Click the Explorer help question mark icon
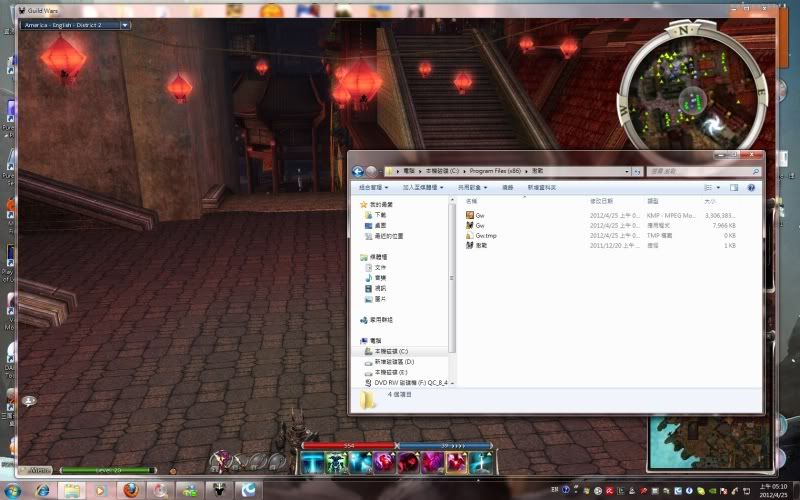Screen dimensions: 800x500 point(750,187)
